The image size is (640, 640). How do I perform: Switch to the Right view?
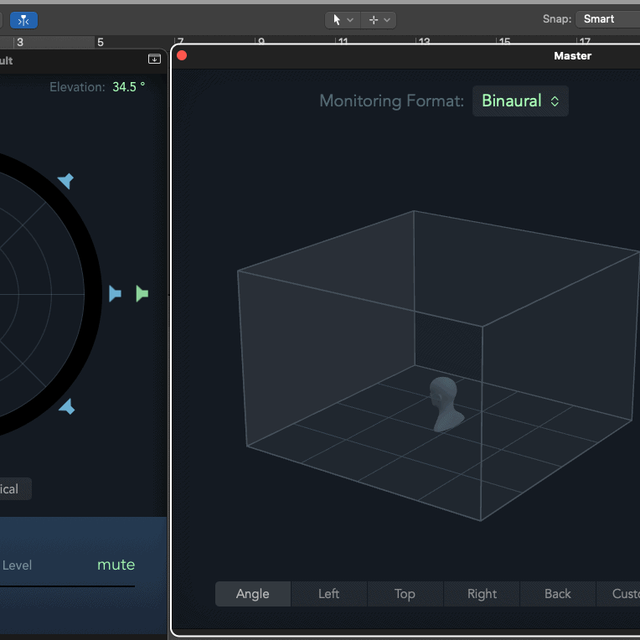(482, 594)
